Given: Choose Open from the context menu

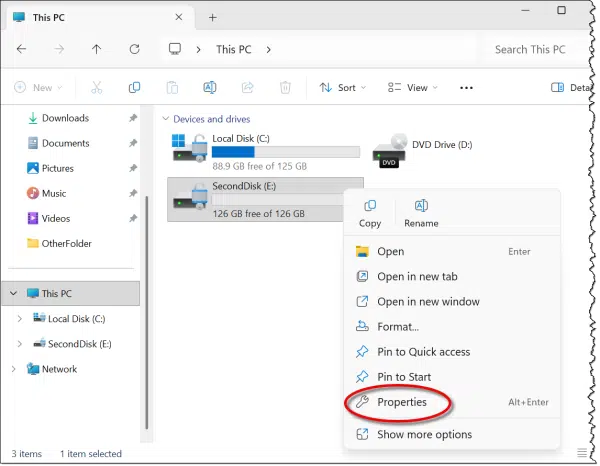Looking at the screenshot, I should point(452,251).
